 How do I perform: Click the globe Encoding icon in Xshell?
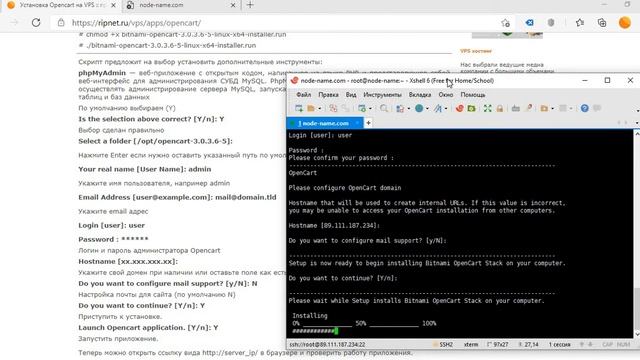[x=419, y=108]
